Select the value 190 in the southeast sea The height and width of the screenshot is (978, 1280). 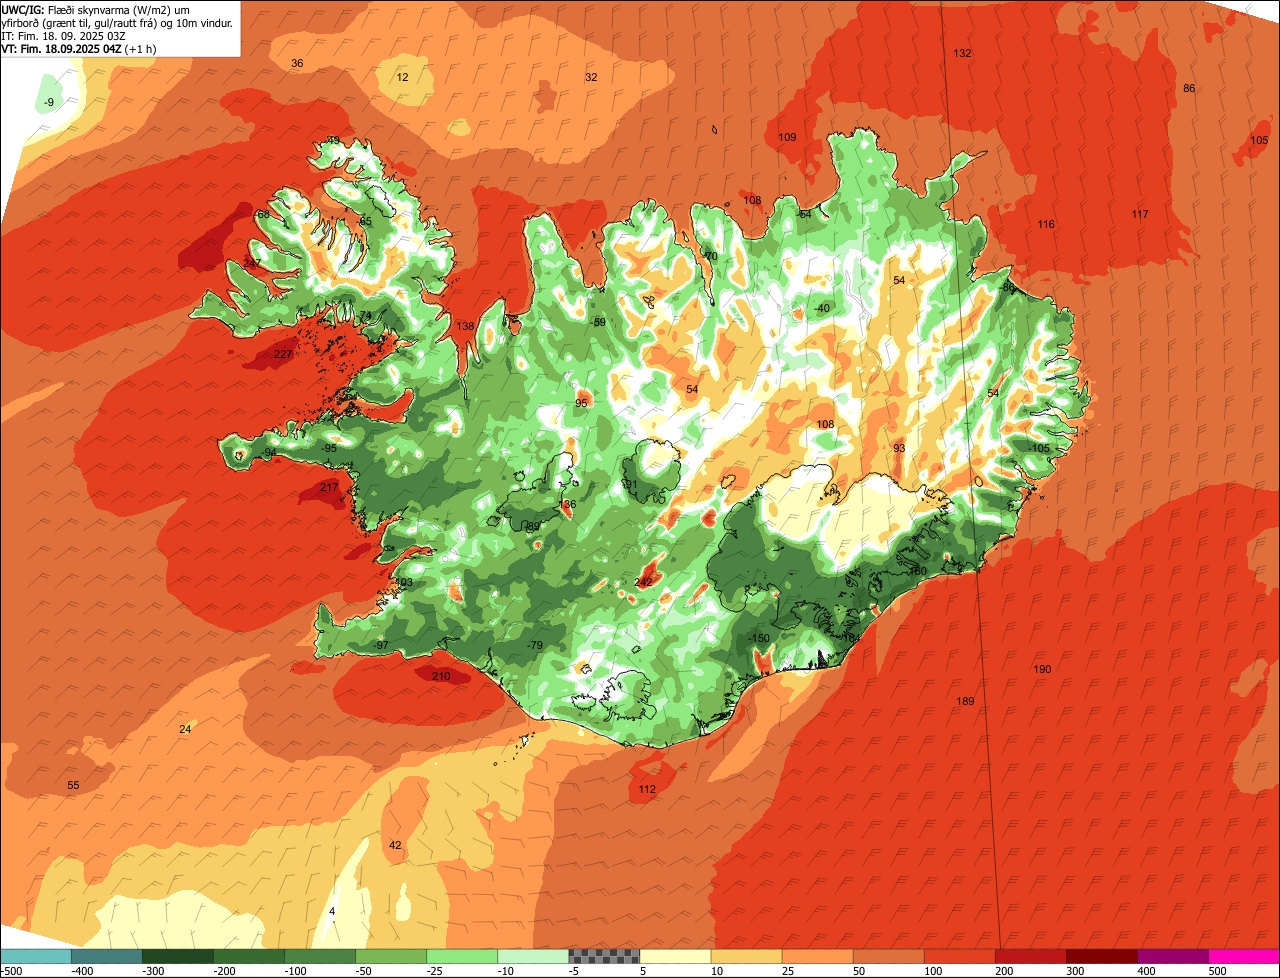[1042, 669]
